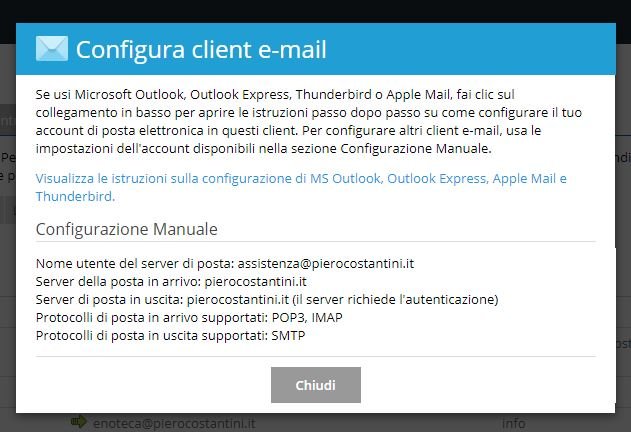
Task: Click the Configura client e-mail title
Action: coord(201,50)
